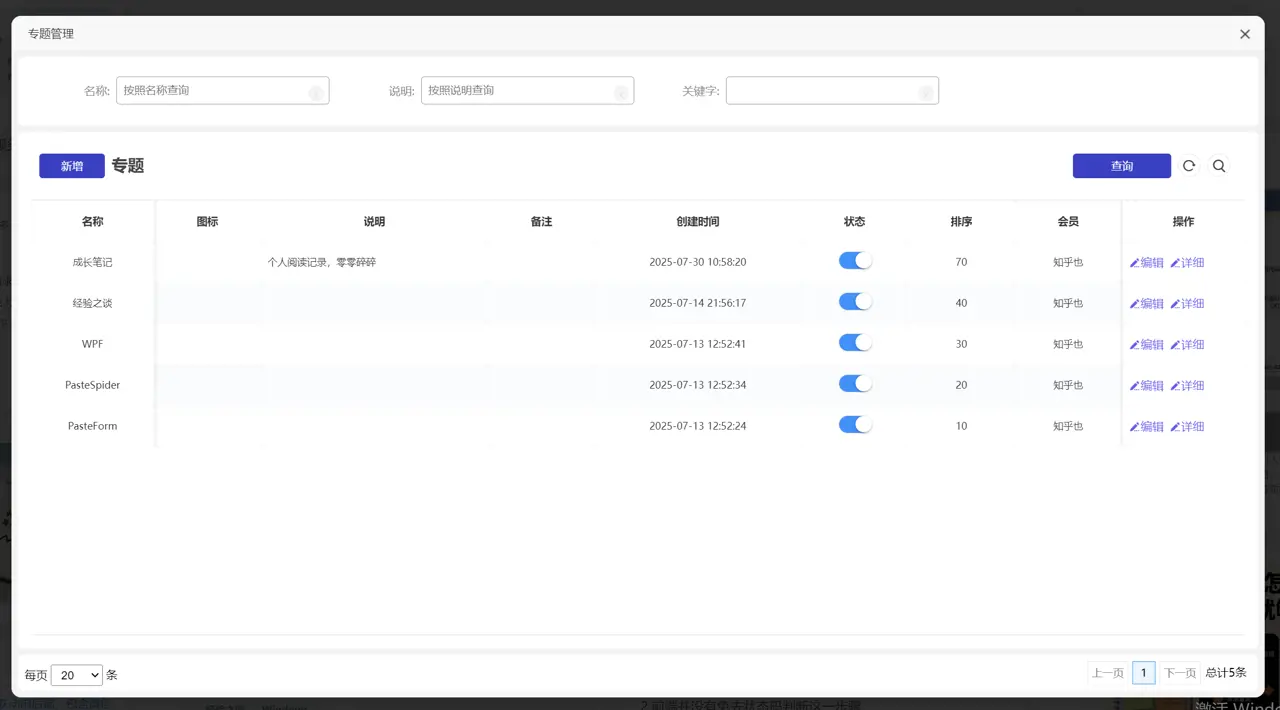This screenshot has height=710, width=1280.
Task: Edit the PasteForm row
Action: click(1147, 427)
